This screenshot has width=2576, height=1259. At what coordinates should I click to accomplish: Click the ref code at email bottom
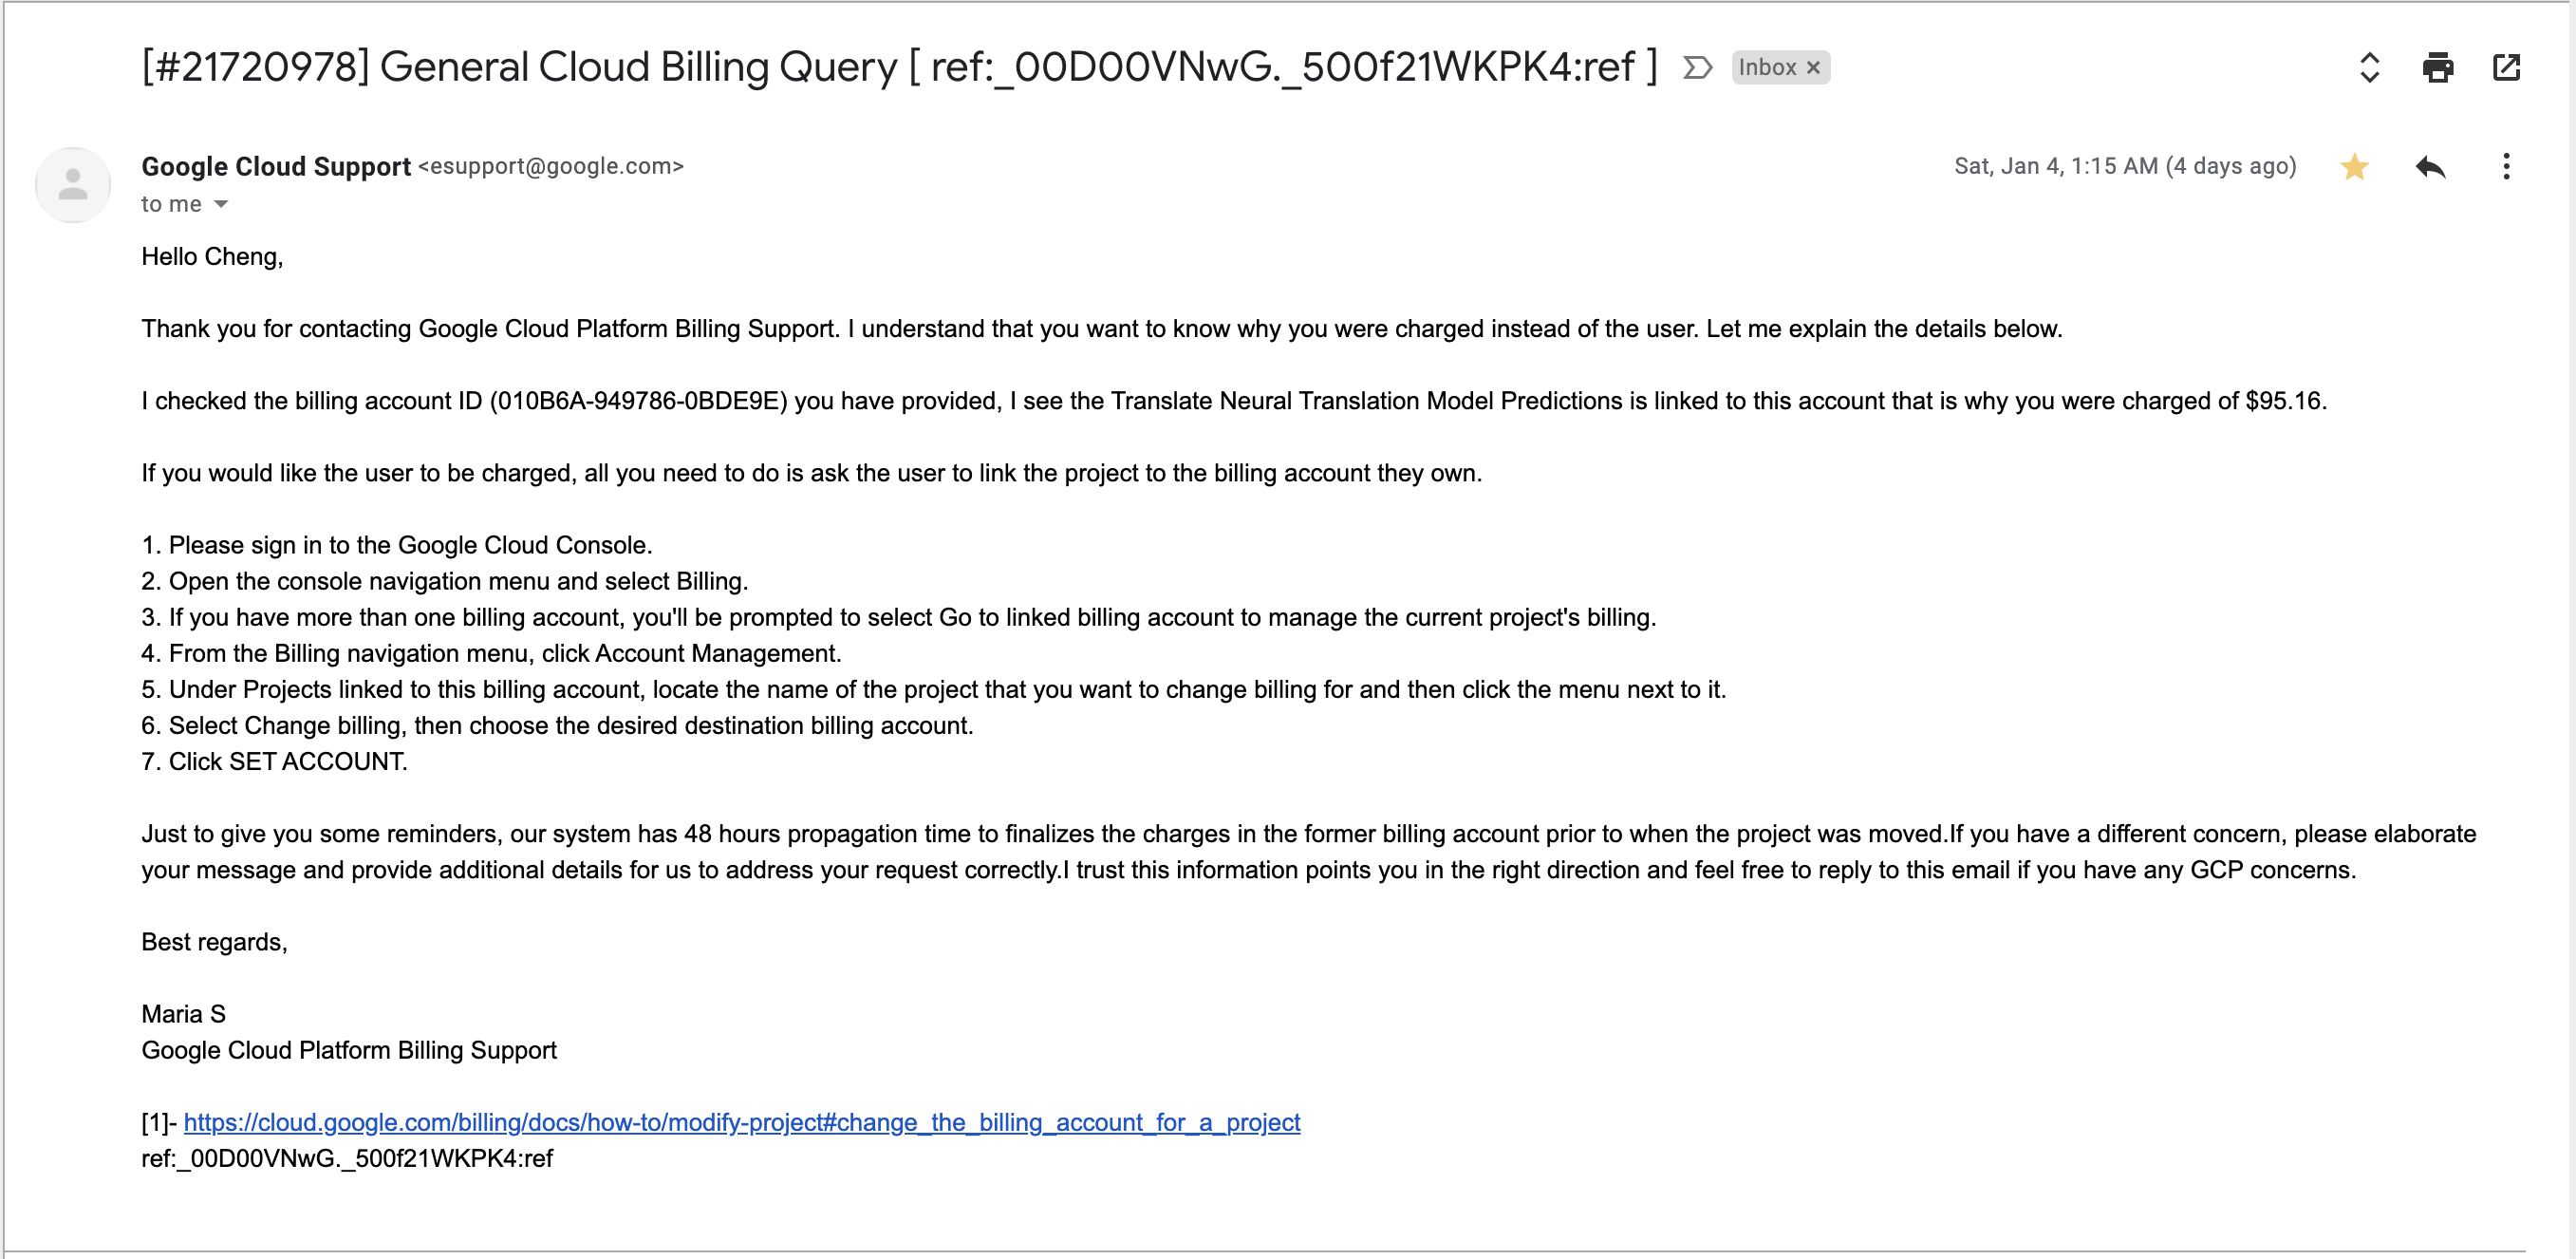(x=346, y=1158)
